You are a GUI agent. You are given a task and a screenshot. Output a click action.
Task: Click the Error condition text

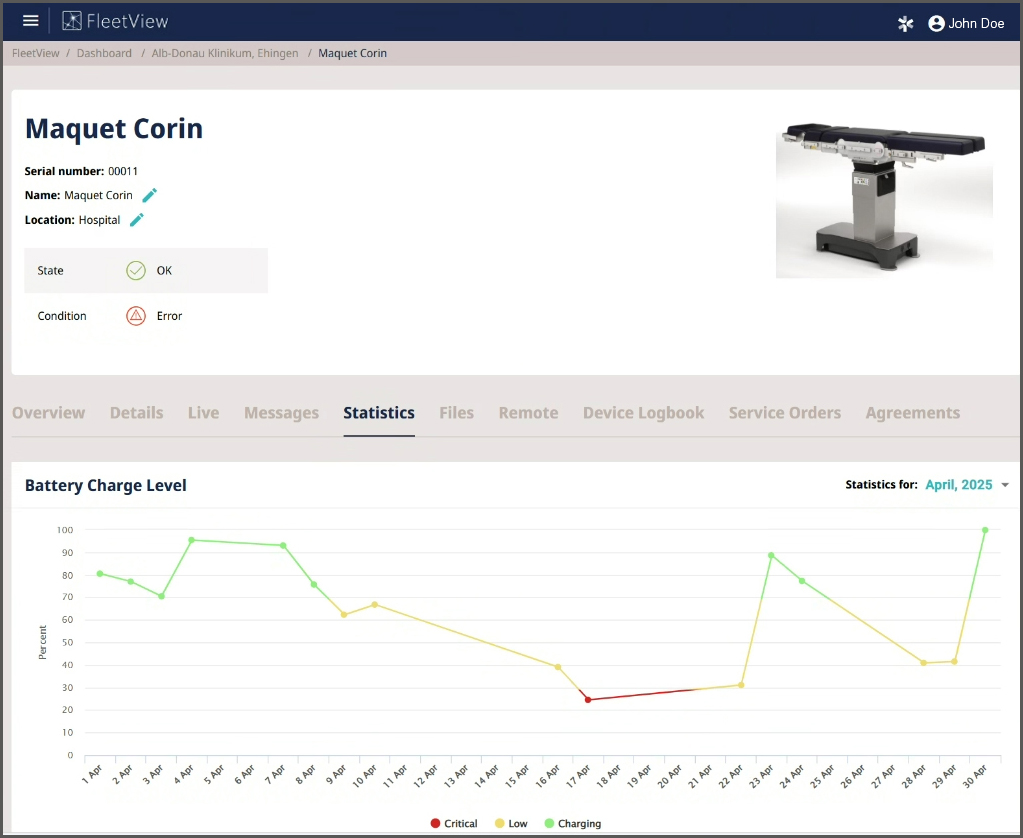(169, 316)
